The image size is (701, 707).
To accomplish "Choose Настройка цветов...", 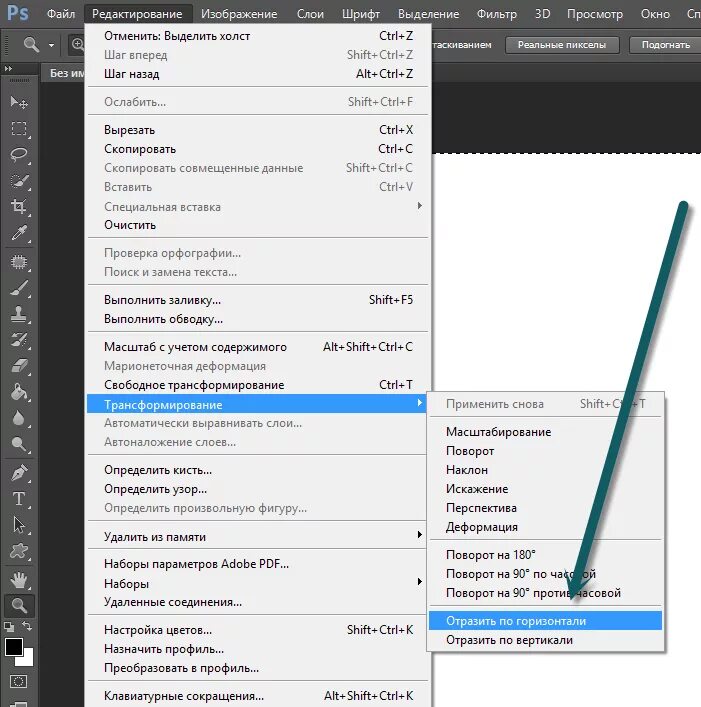I will tap(257, 629).
